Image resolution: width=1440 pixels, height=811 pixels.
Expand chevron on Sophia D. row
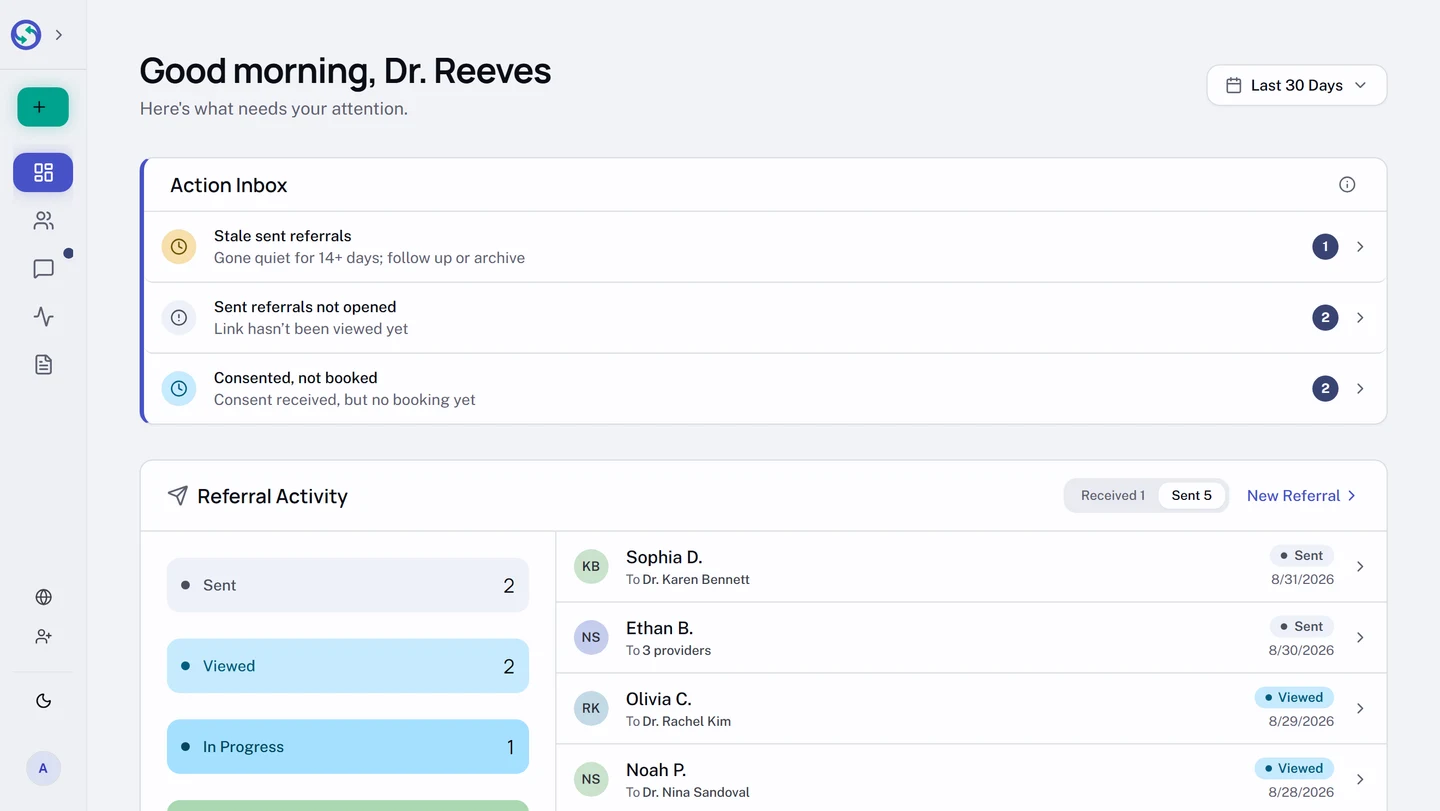coord(1360,566)
